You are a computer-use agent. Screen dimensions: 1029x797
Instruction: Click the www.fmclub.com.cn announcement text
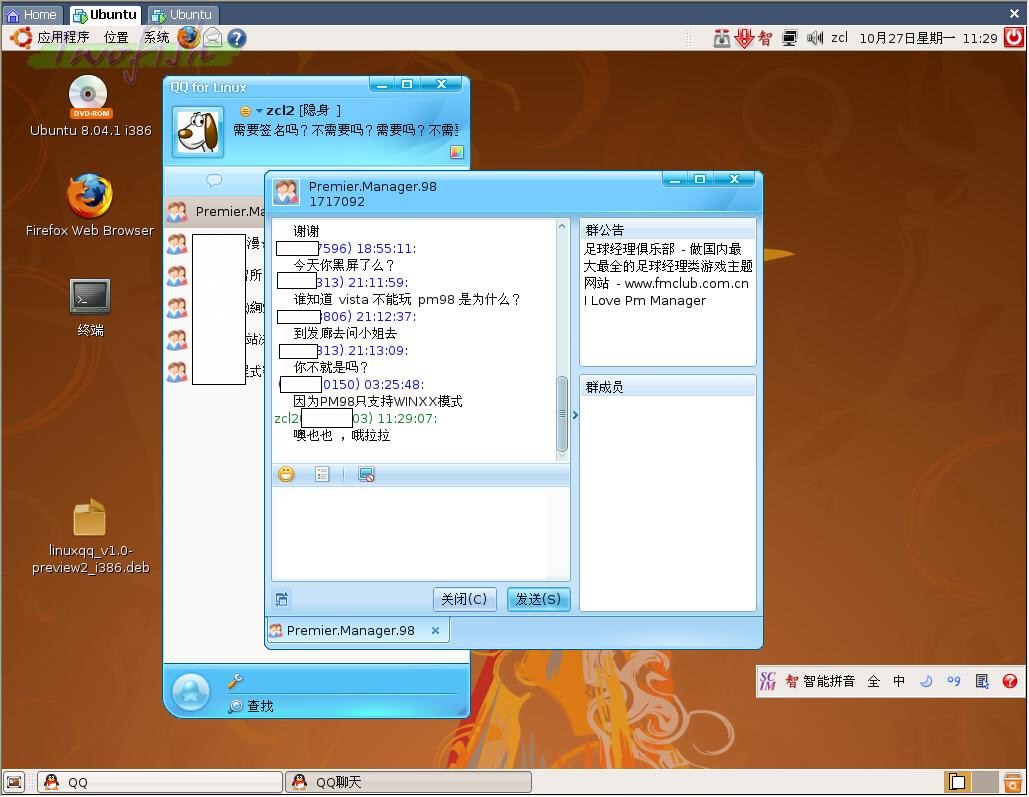tap(686, 284)
